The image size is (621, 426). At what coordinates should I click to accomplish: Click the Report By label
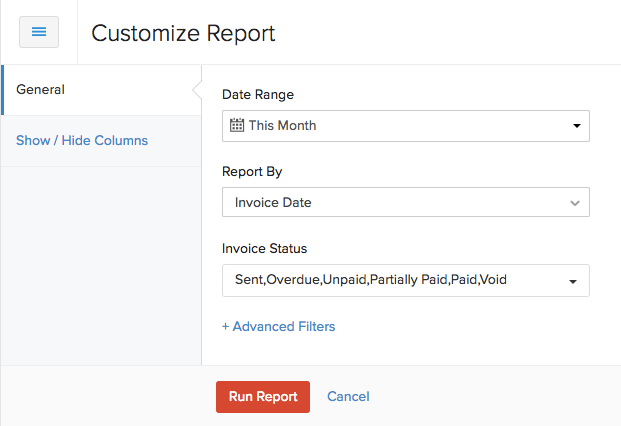point(252,171)
